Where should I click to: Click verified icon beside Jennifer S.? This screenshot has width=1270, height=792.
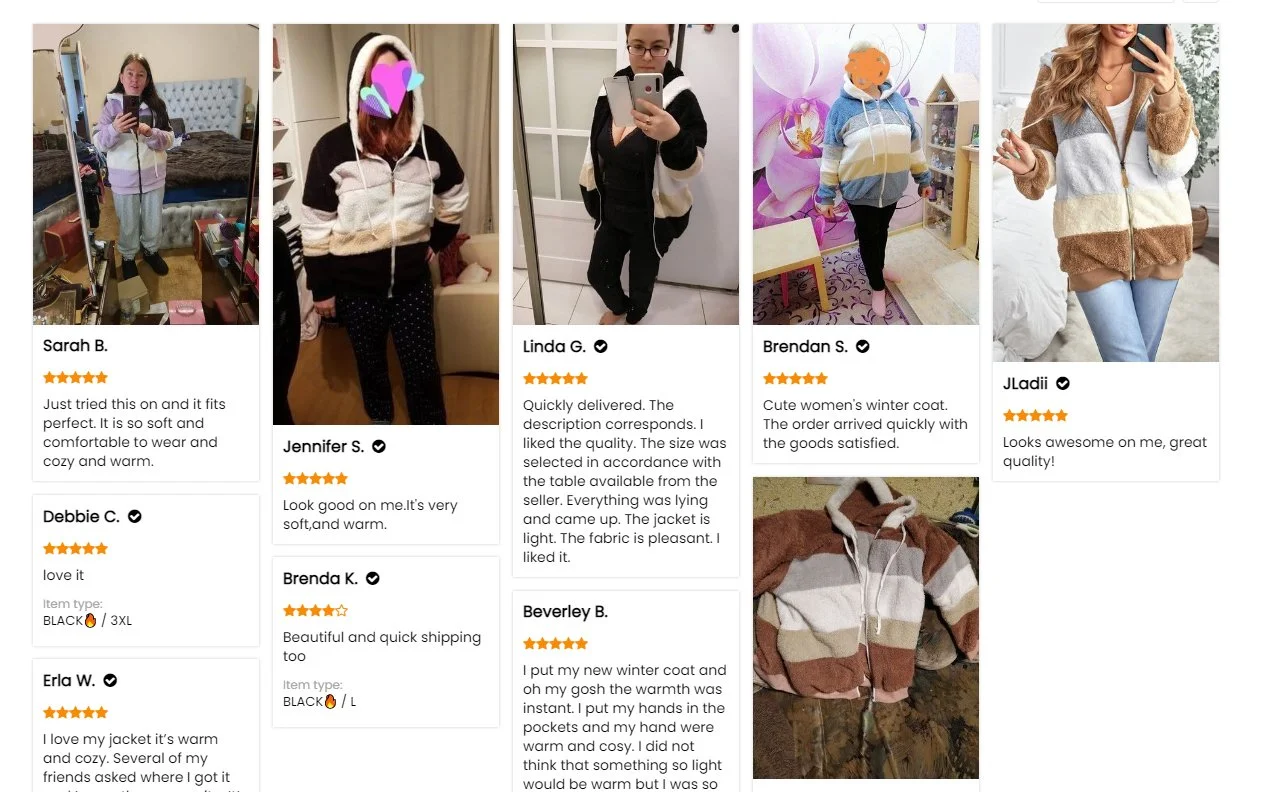pos(379,446)
